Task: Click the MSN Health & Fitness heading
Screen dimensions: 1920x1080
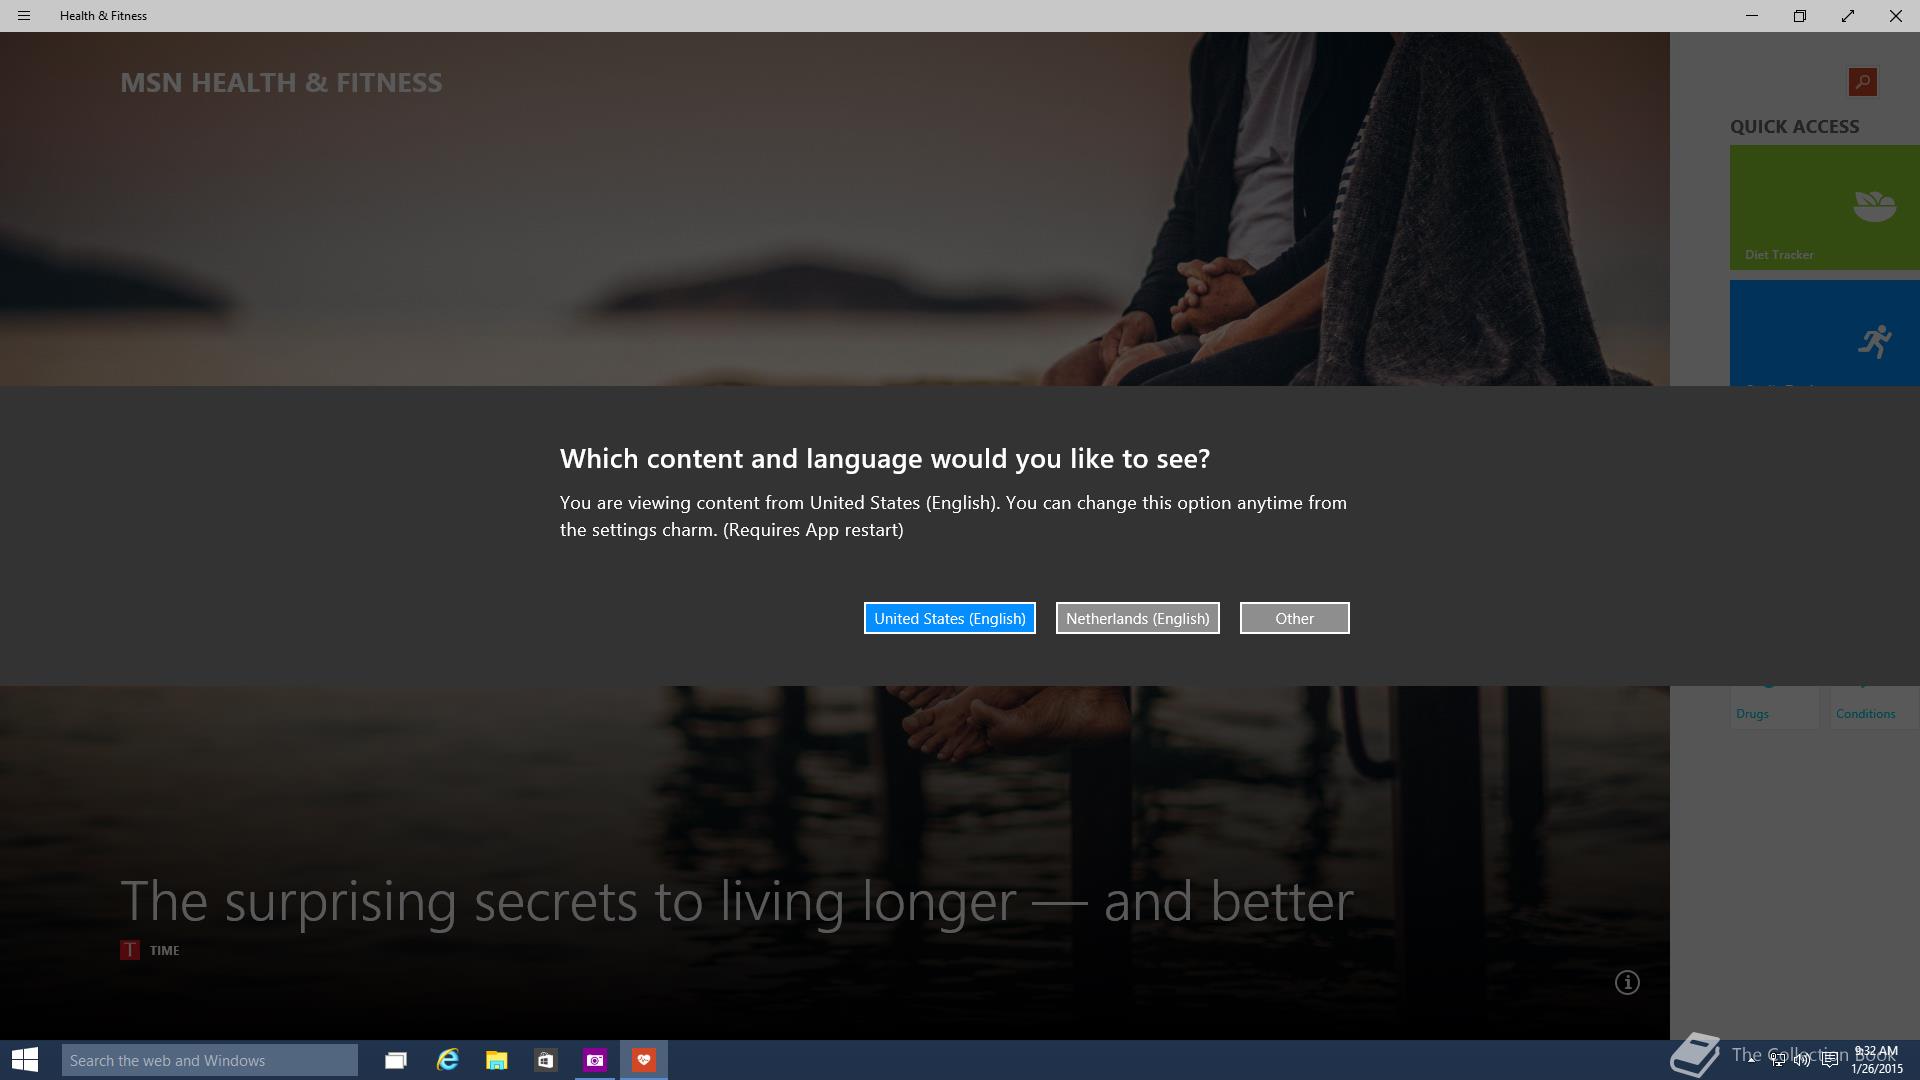Action: click(281, 82)
